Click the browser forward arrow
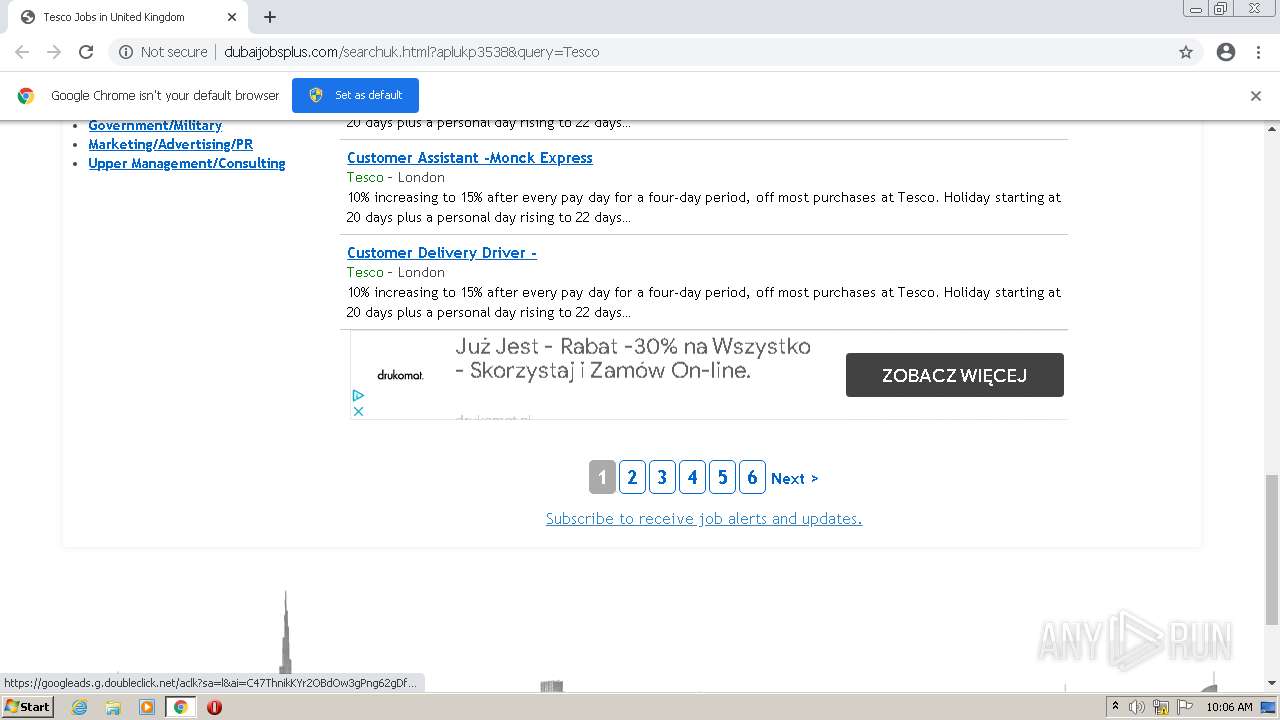The image size is (1280, 720). 54,52
